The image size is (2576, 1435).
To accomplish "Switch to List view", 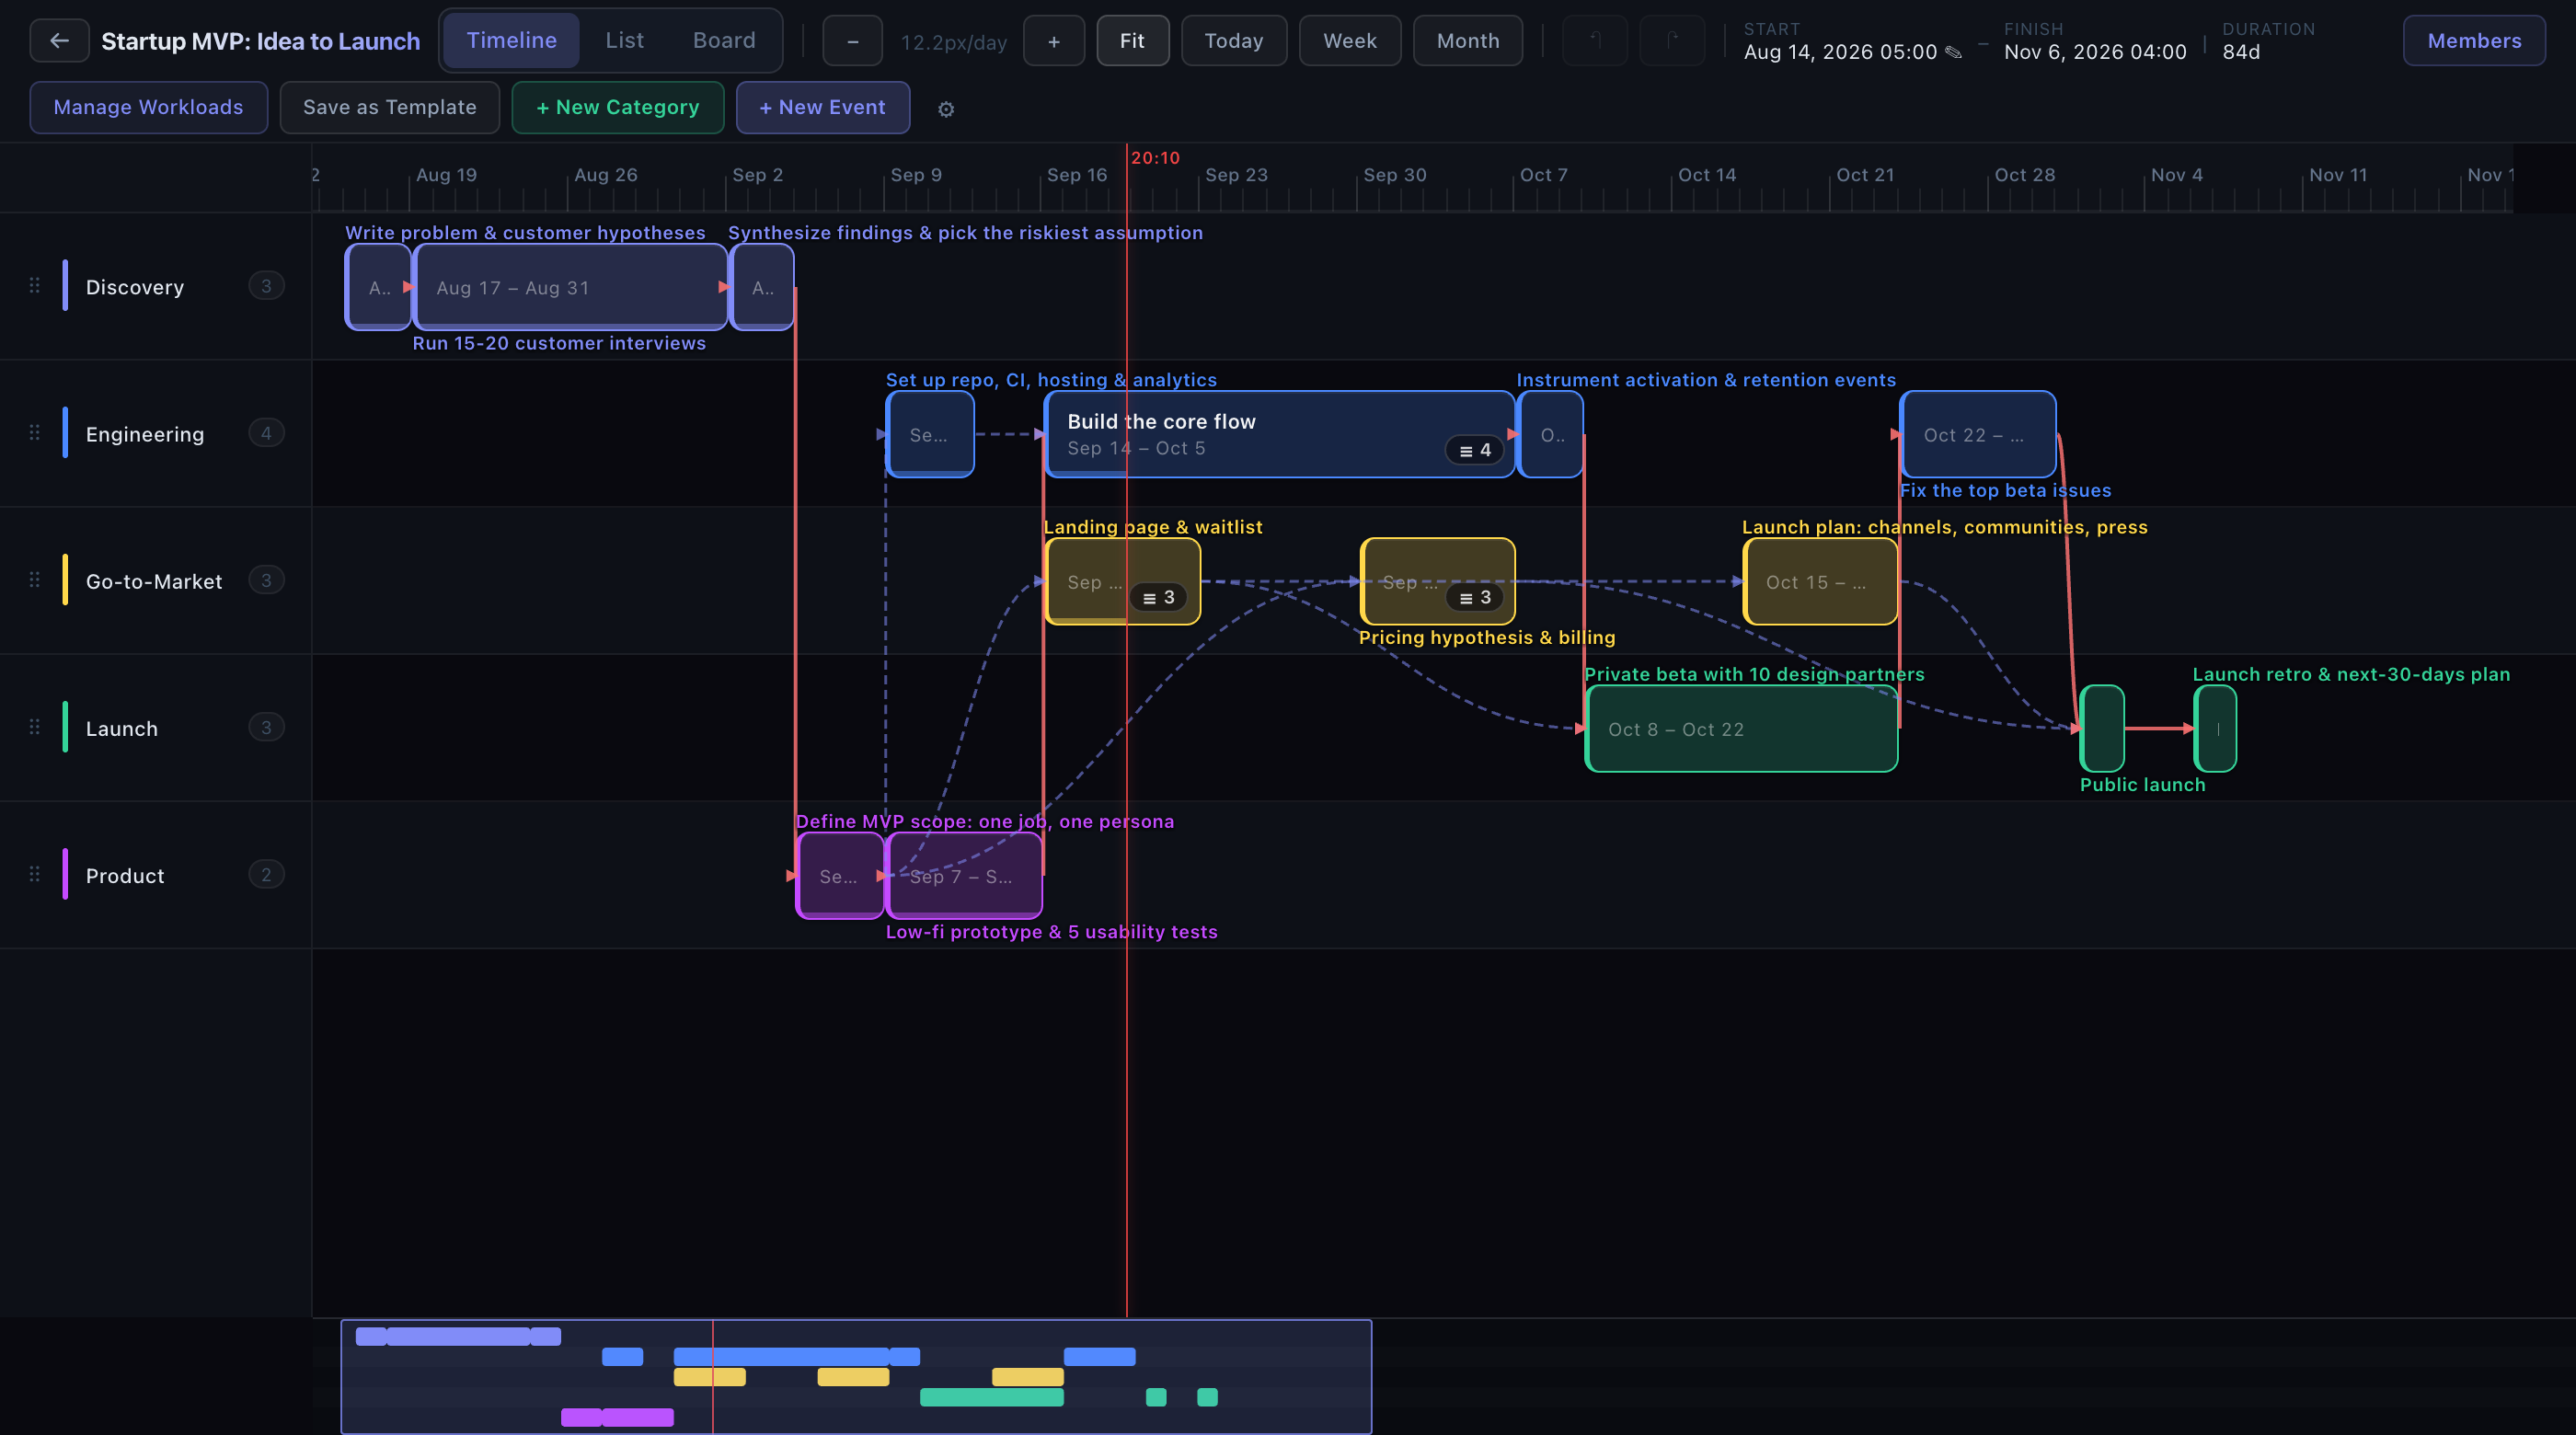I will (x=624, y=41).
